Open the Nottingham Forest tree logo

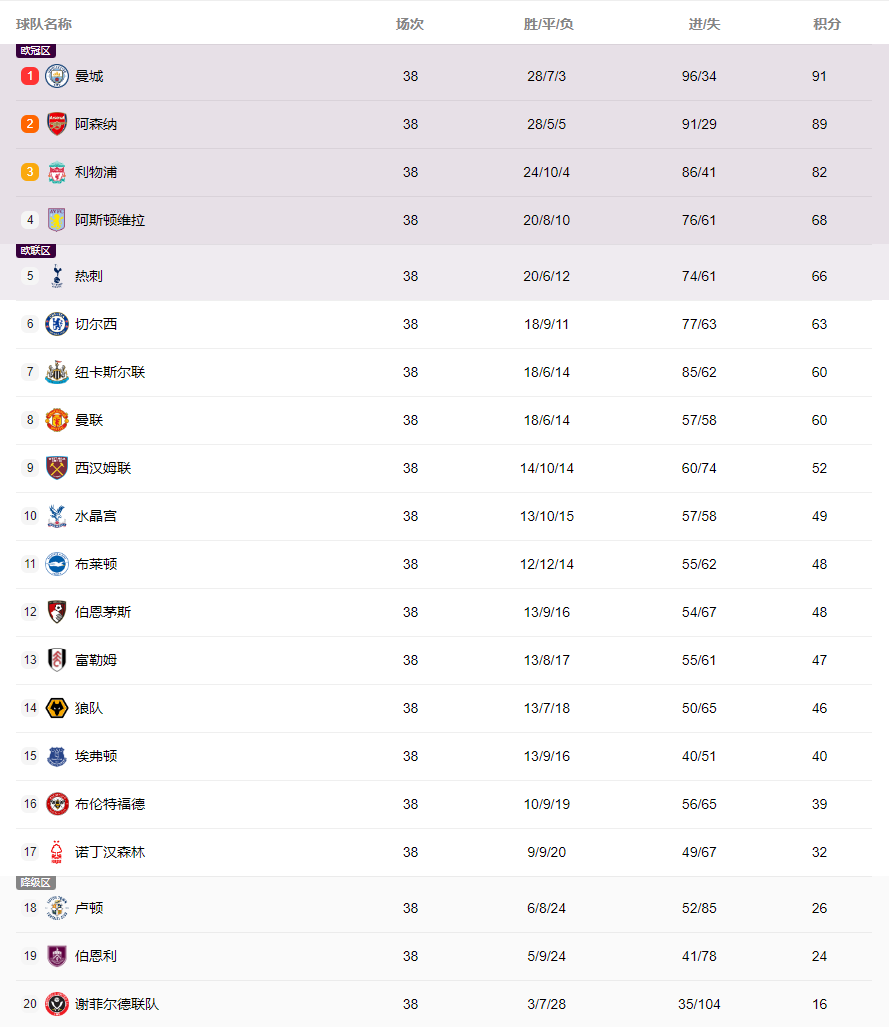tap(57, 852)
